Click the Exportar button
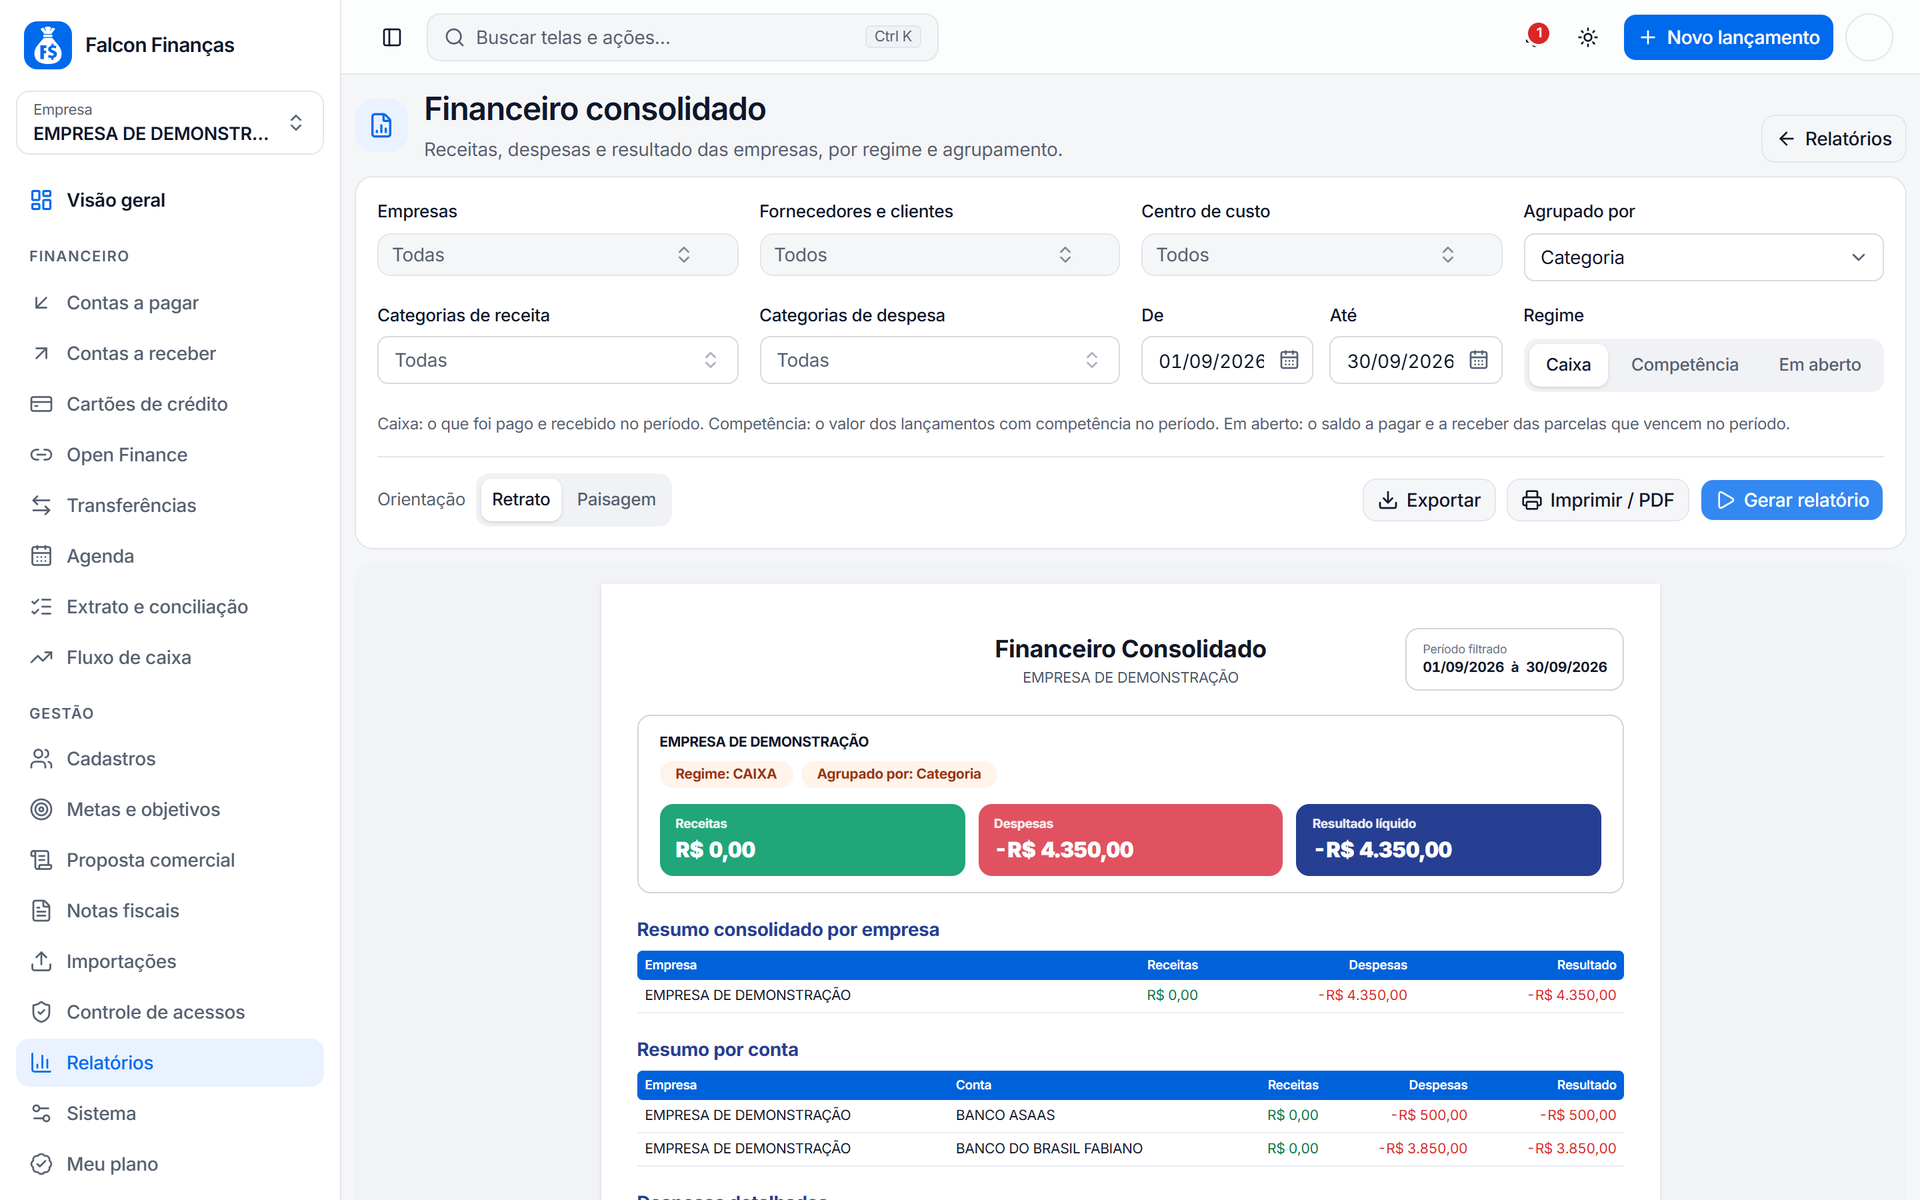The image size is (1920, 1200). [x=1429, y=500]
